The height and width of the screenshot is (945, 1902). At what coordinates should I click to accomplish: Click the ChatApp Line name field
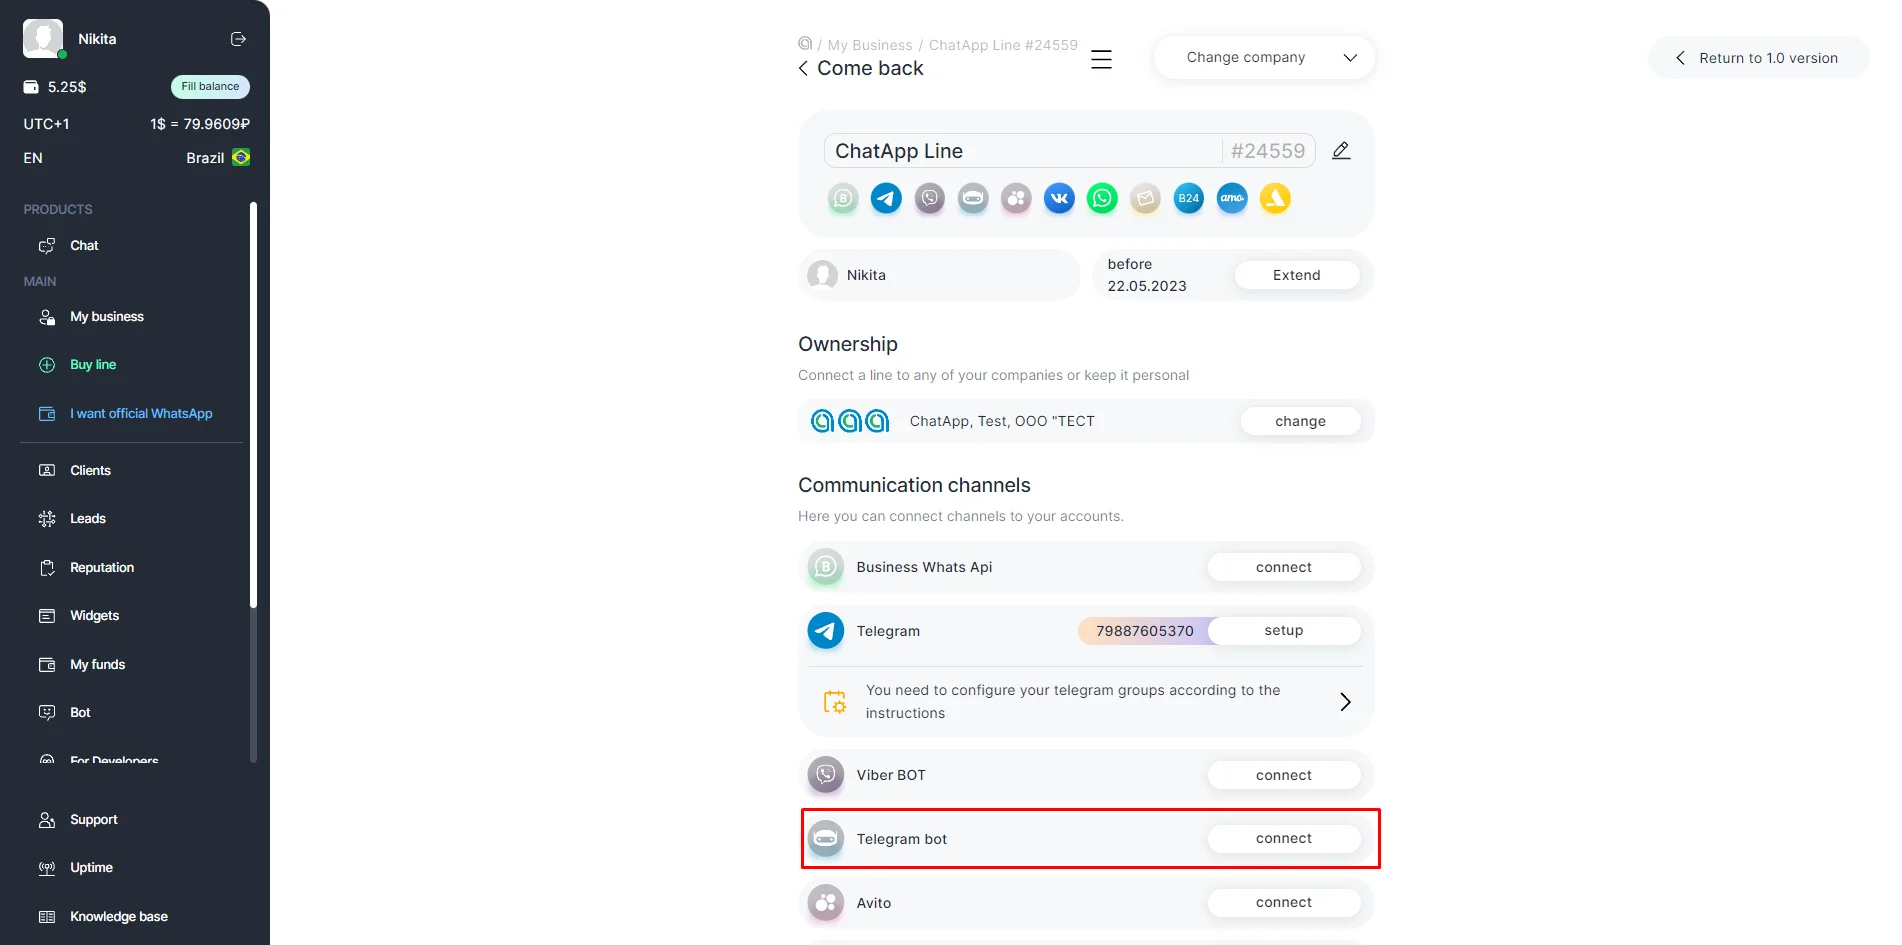[1020, 151]
